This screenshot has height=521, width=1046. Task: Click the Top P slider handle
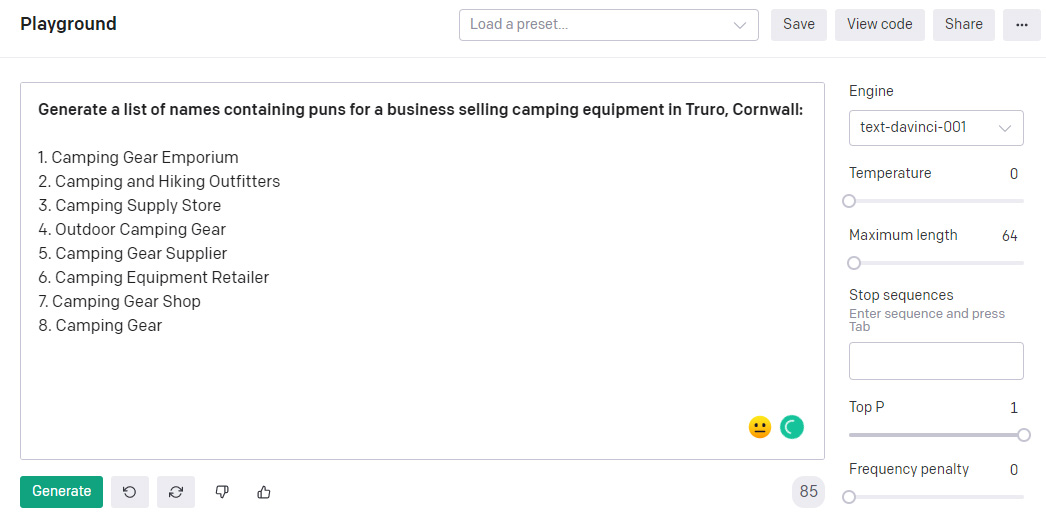pyautogui.click(x=1024, y=435)
